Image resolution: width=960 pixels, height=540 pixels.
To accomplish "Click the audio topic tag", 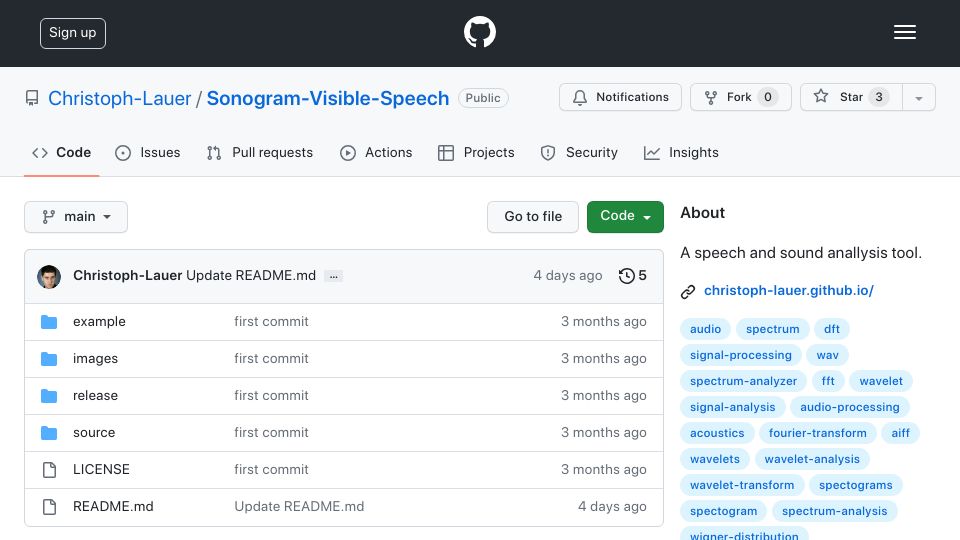I will 705,329.
